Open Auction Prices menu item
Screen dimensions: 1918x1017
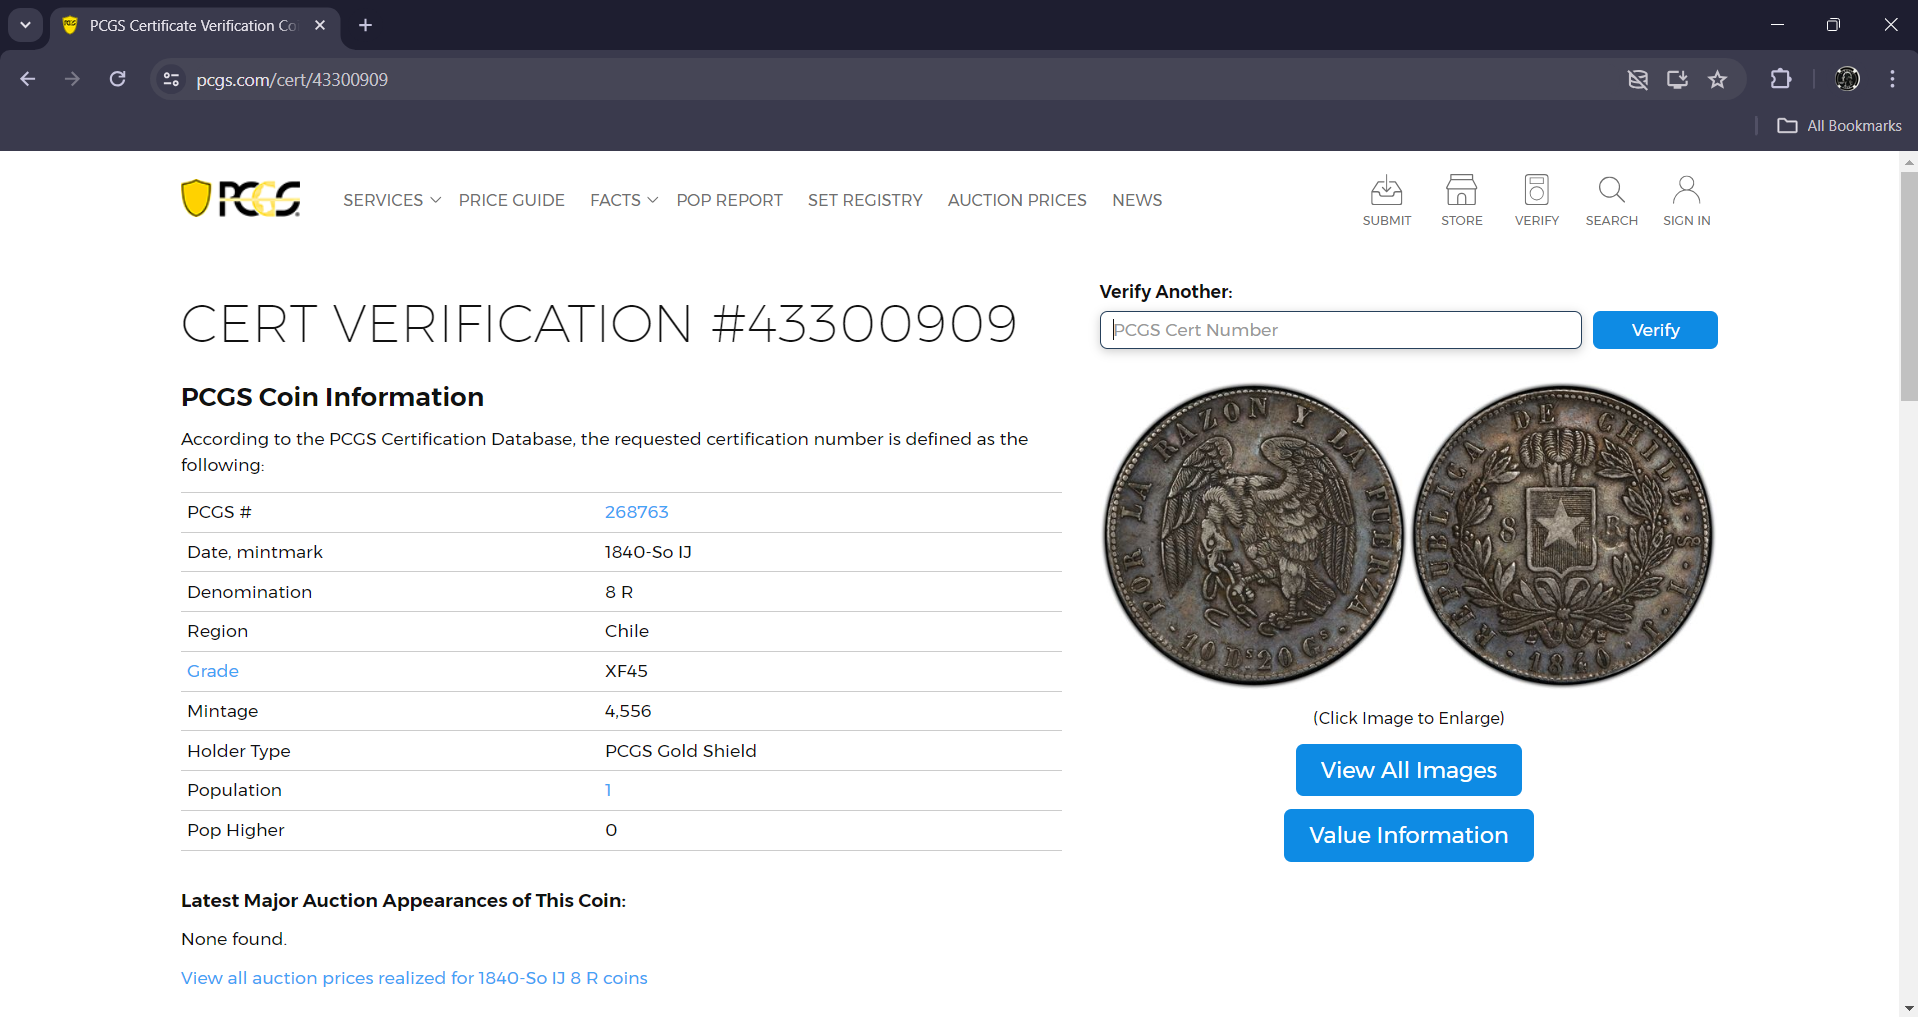pyautogui.click(x=1017, y=200)
